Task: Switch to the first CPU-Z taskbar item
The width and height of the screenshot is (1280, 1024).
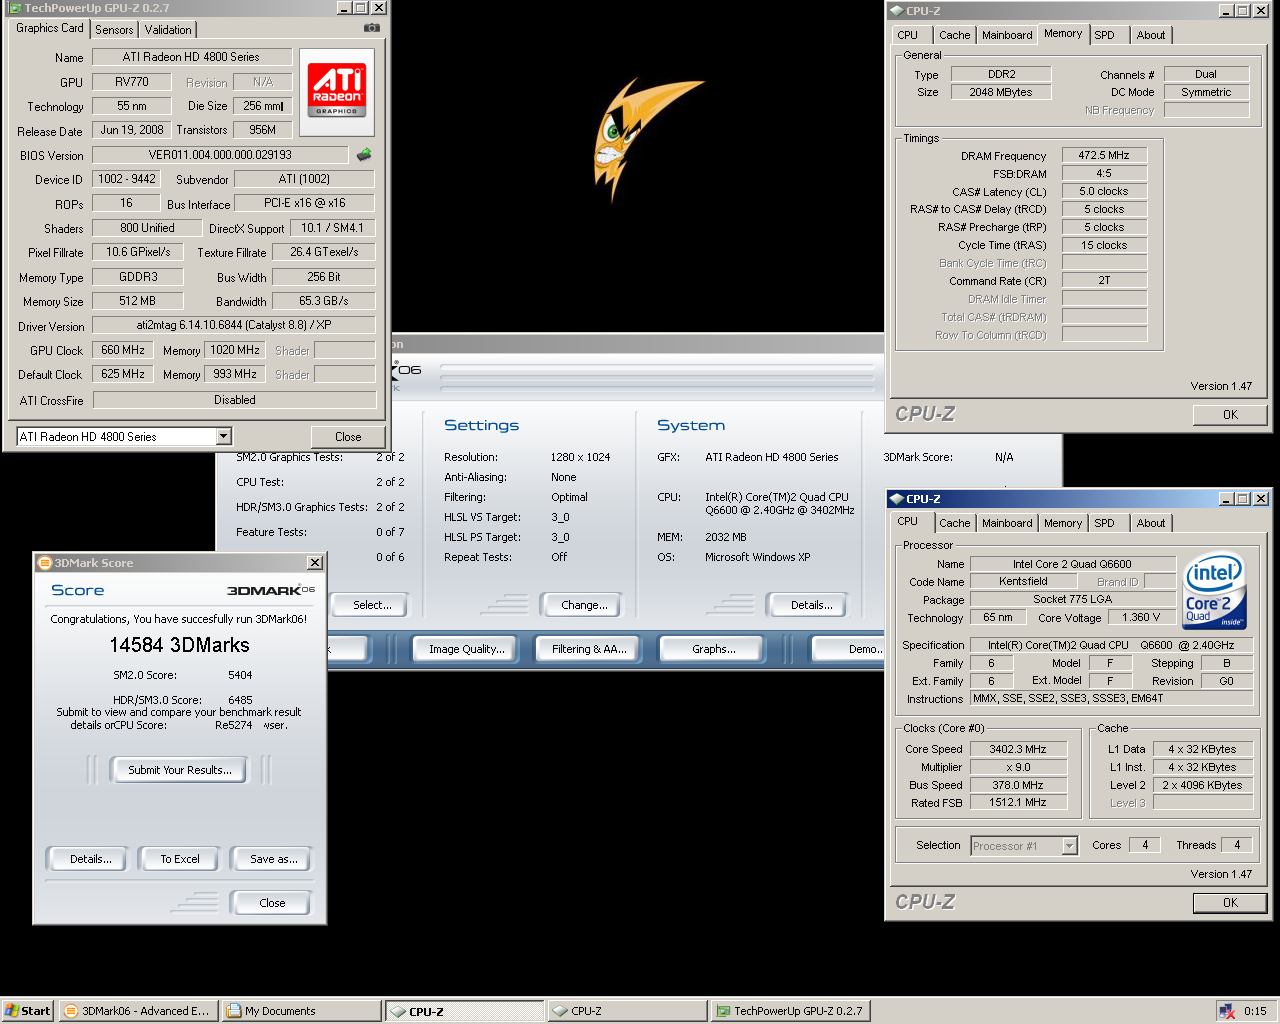Action: click(465, 1011)
